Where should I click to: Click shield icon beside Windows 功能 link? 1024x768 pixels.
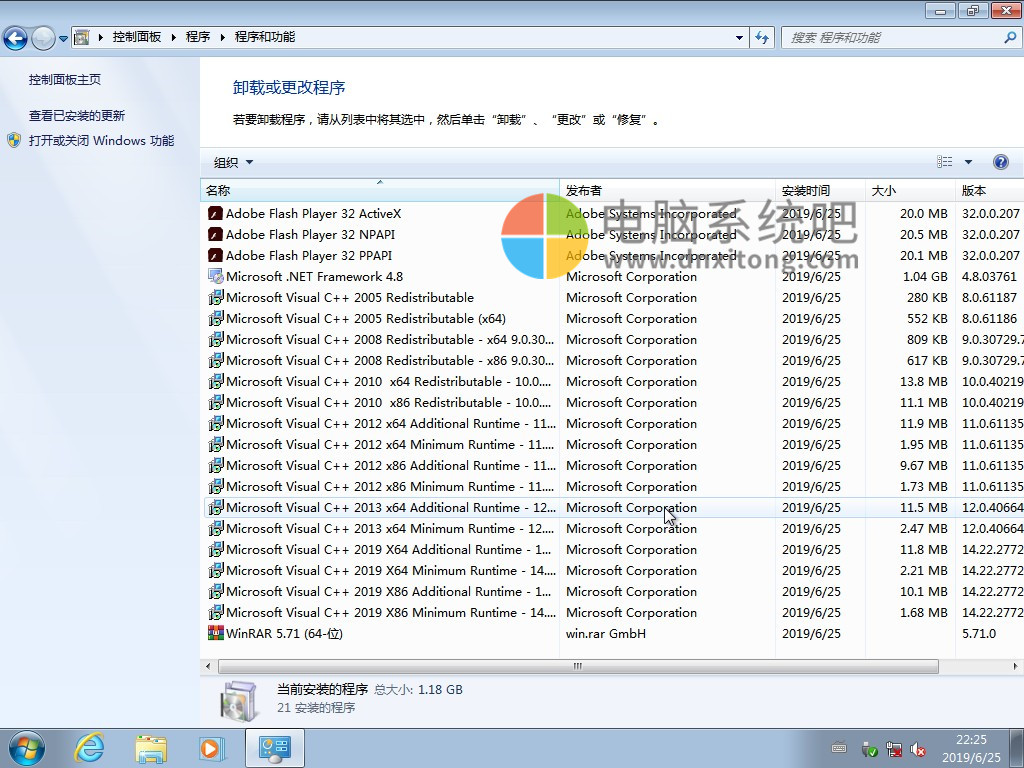click(x=14, y=140)
